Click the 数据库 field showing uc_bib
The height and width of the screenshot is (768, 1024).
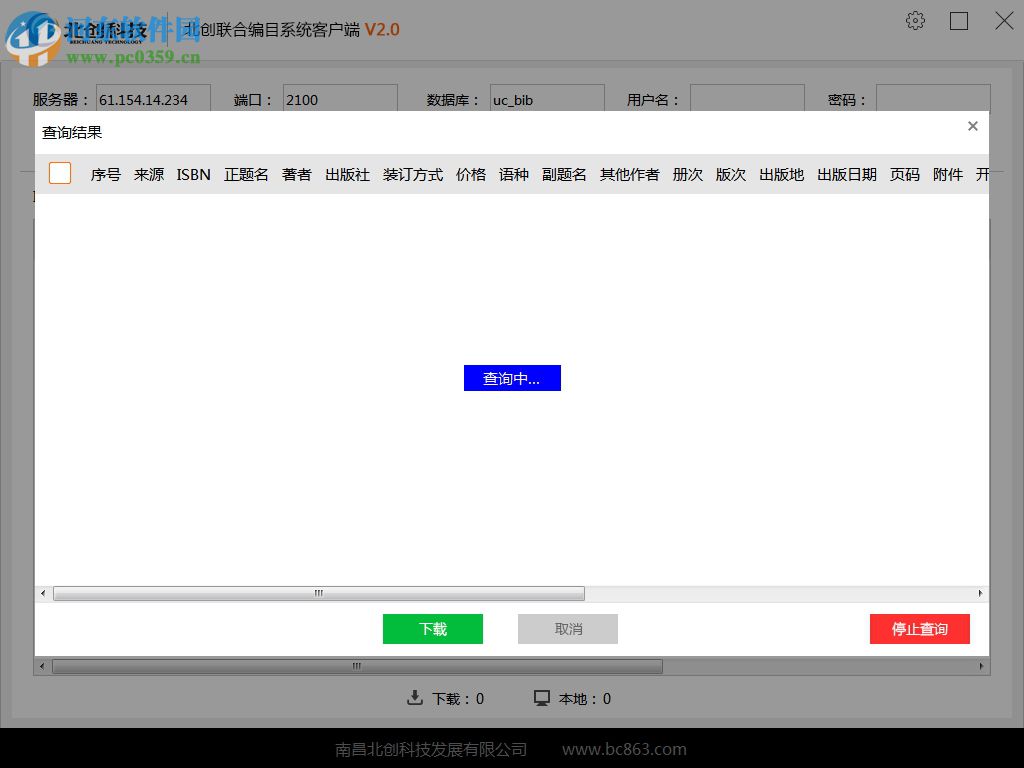click(x=546, y=100)
